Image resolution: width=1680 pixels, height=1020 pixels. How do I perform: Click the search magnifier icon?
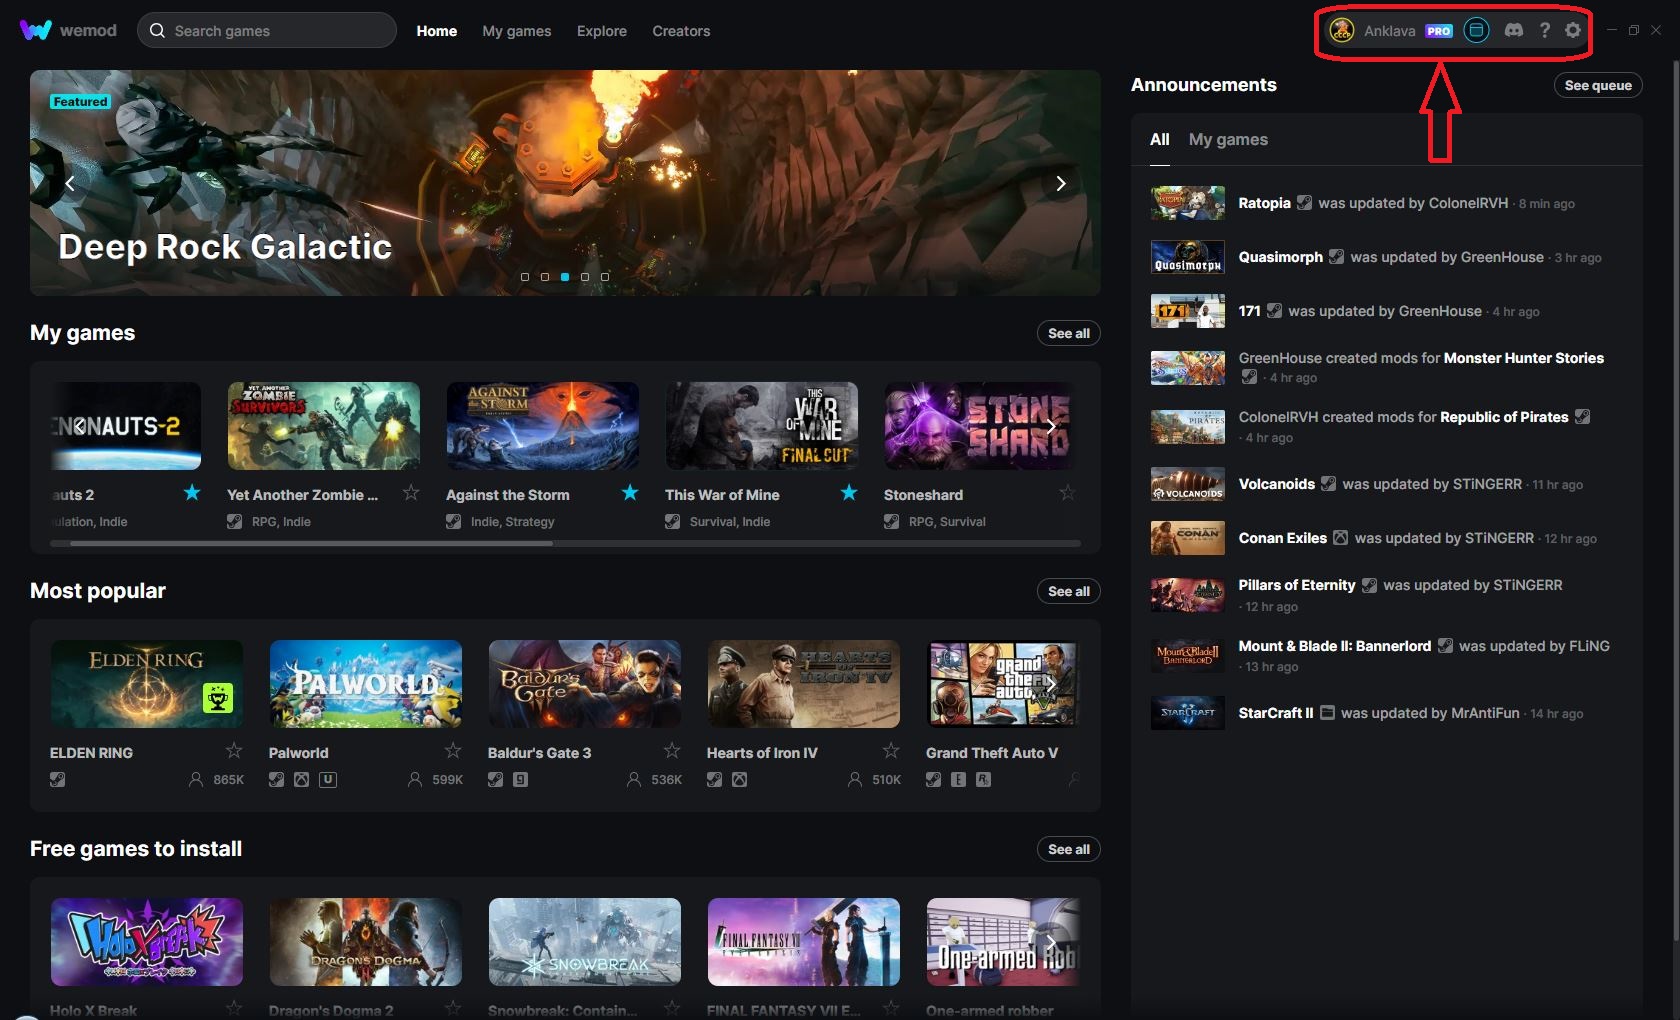coord(157,30)
